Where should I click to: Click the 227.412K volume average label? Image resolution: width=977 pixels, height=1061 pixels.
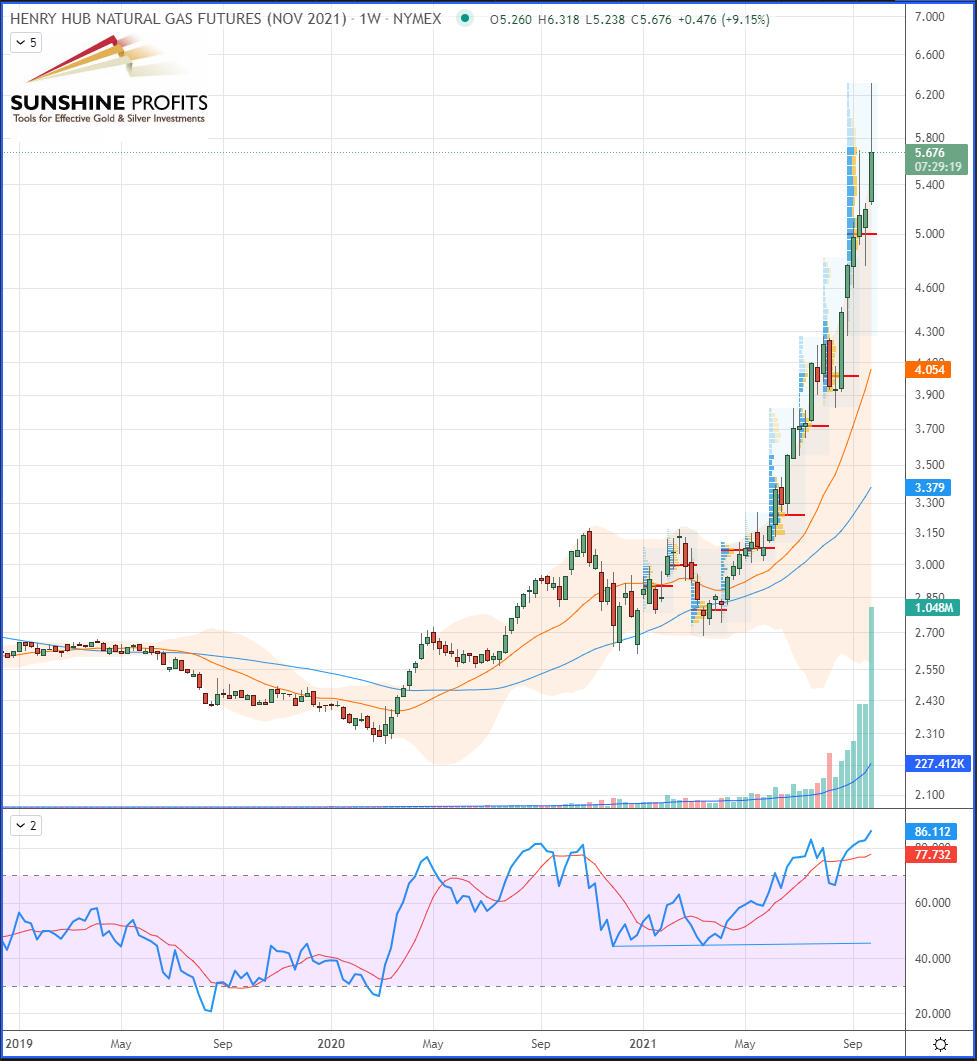(x=938, y=763)
